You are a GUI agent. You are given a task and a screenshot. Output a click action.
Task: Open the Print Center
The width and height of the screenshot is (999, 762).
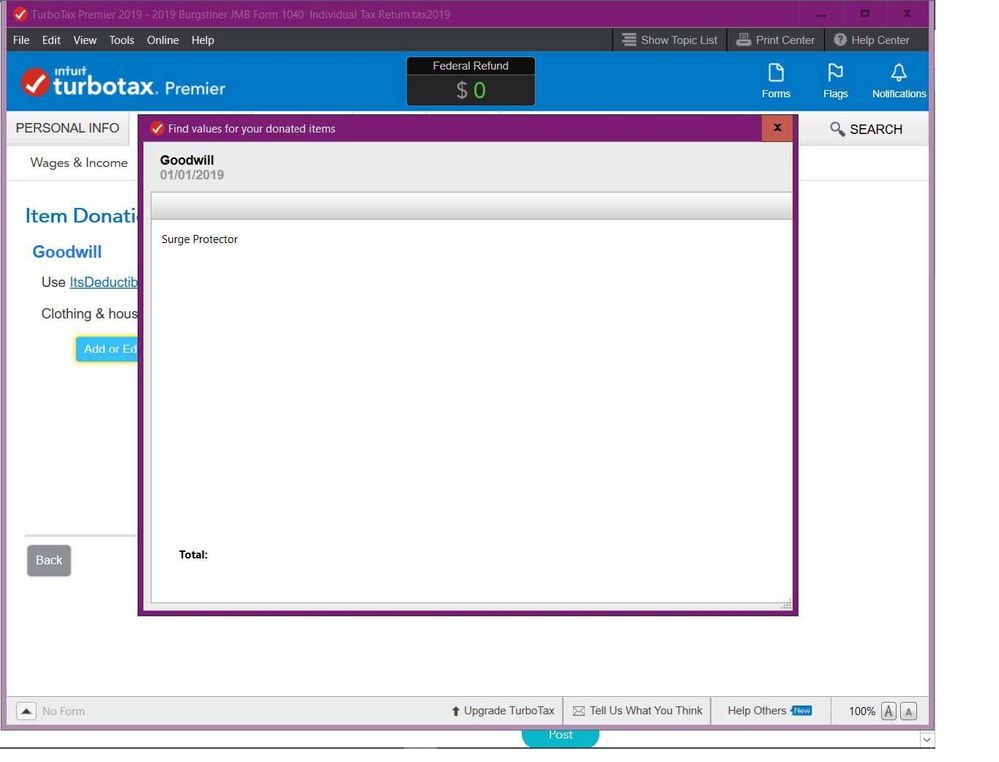[x=775, y=40]
